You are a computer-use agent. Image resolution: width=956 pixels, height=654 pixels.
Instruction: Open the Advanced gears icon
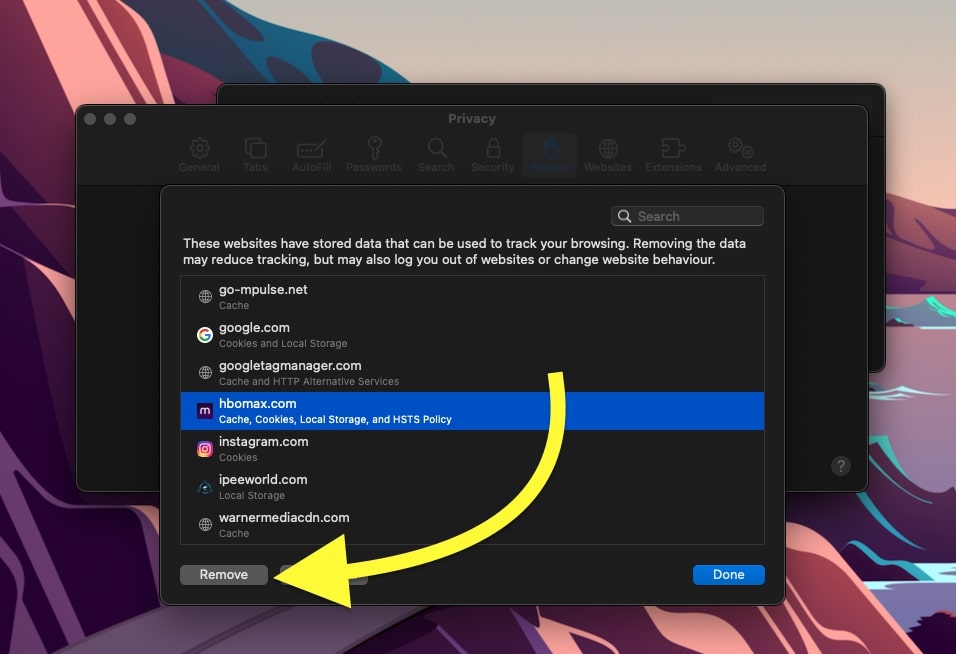coord(740,149)
